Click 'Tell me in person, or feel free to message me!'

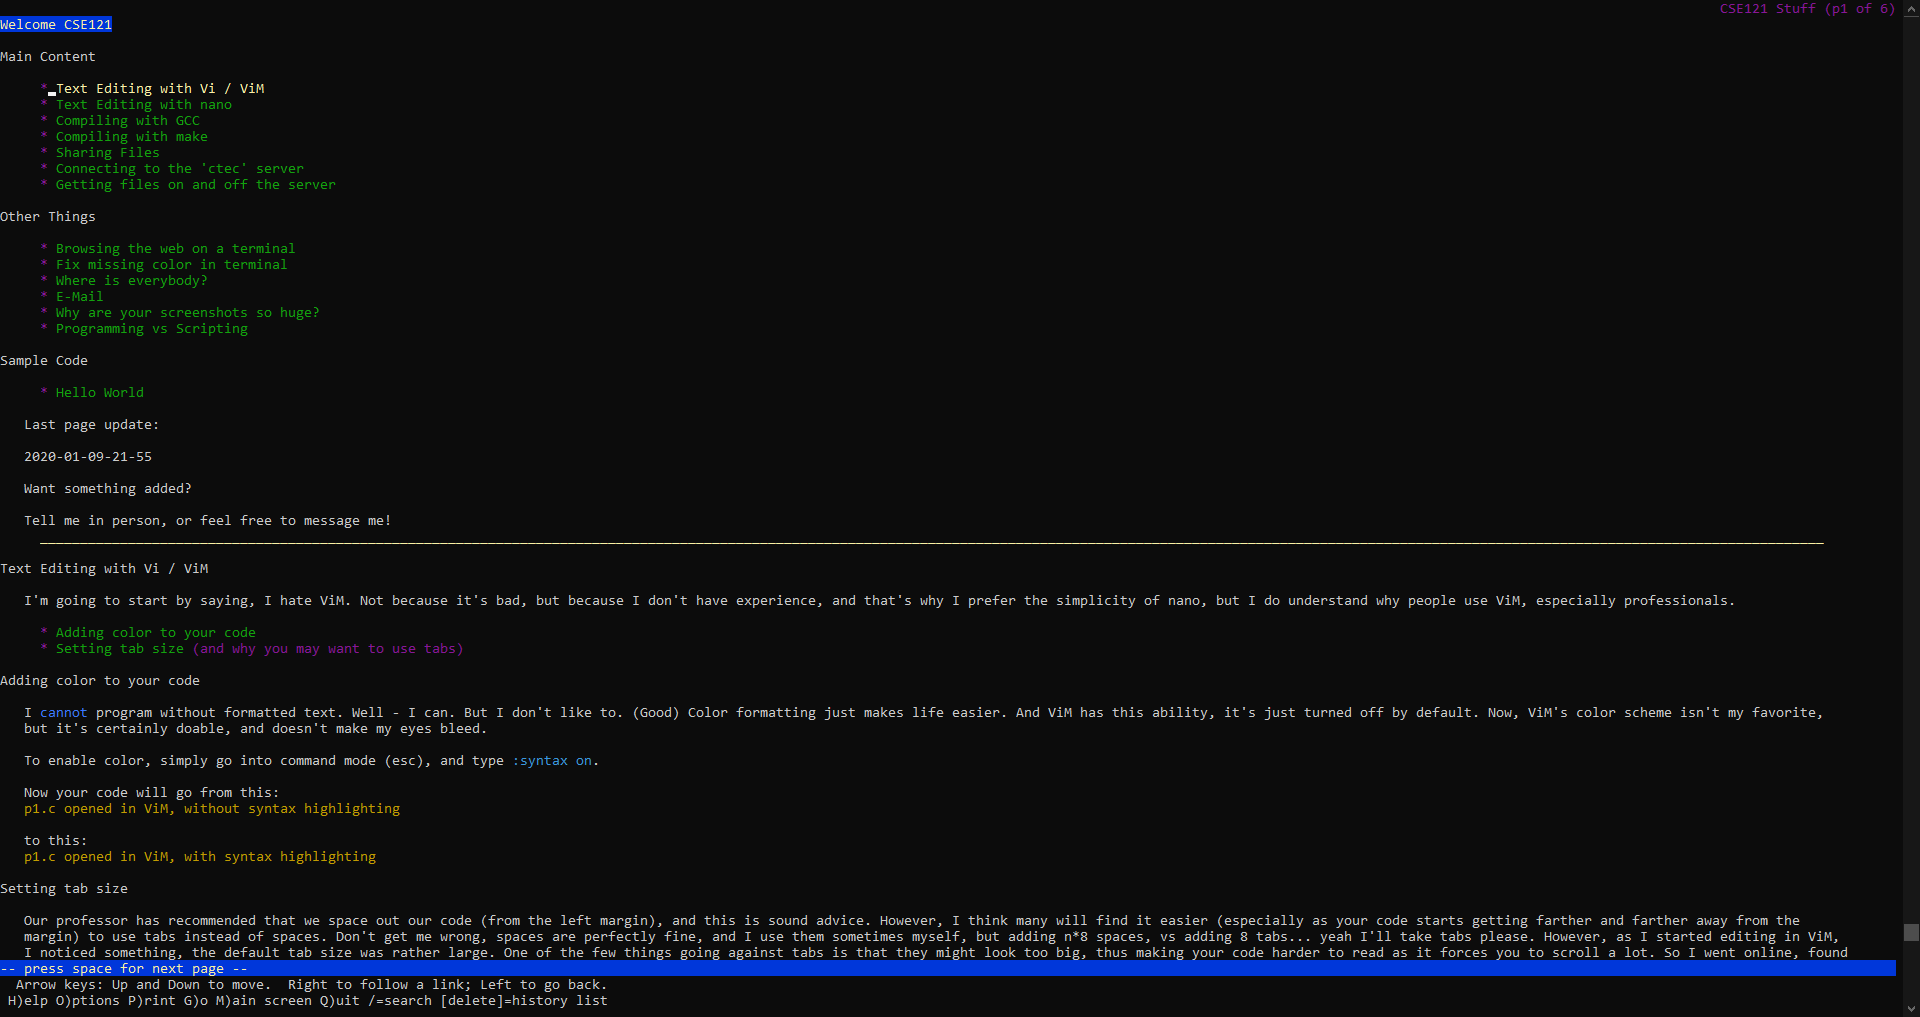208,521
